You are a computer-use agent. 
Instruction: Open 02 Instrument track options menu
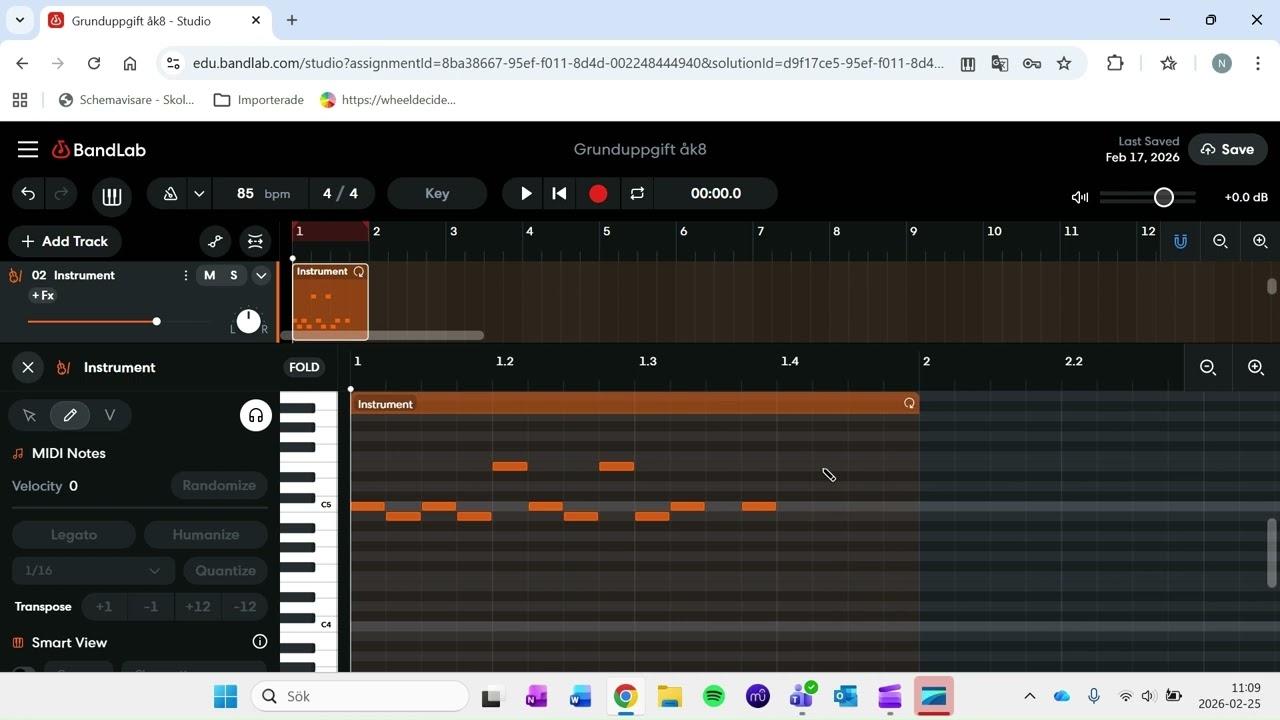coord(185,275)
